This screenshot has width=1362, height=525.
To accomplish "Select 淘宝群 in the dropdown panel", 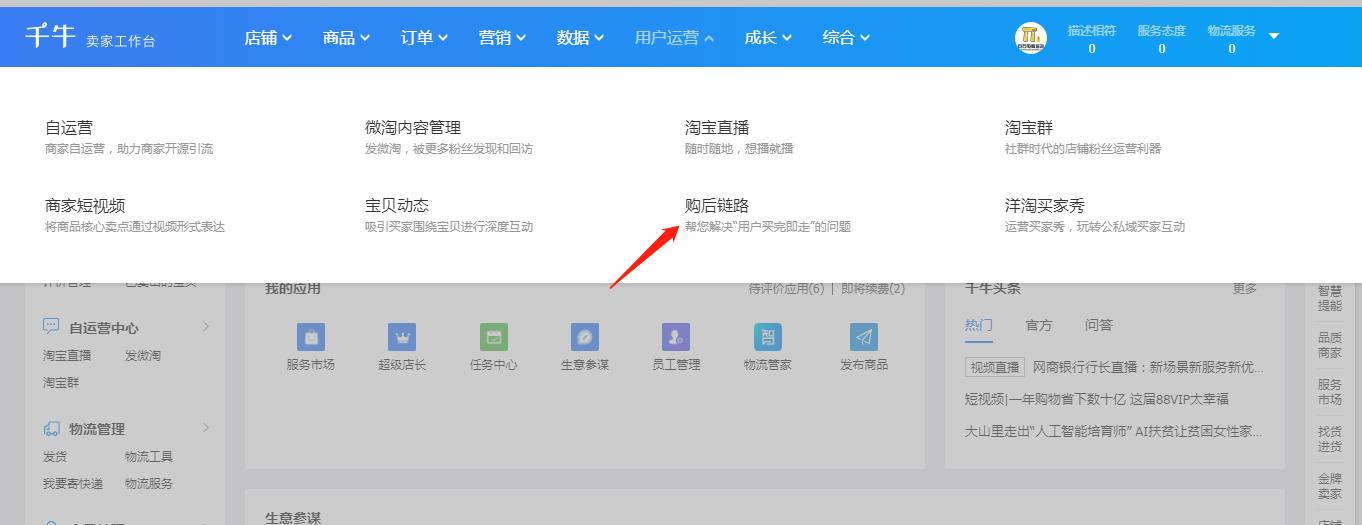I will point(1029,128).
